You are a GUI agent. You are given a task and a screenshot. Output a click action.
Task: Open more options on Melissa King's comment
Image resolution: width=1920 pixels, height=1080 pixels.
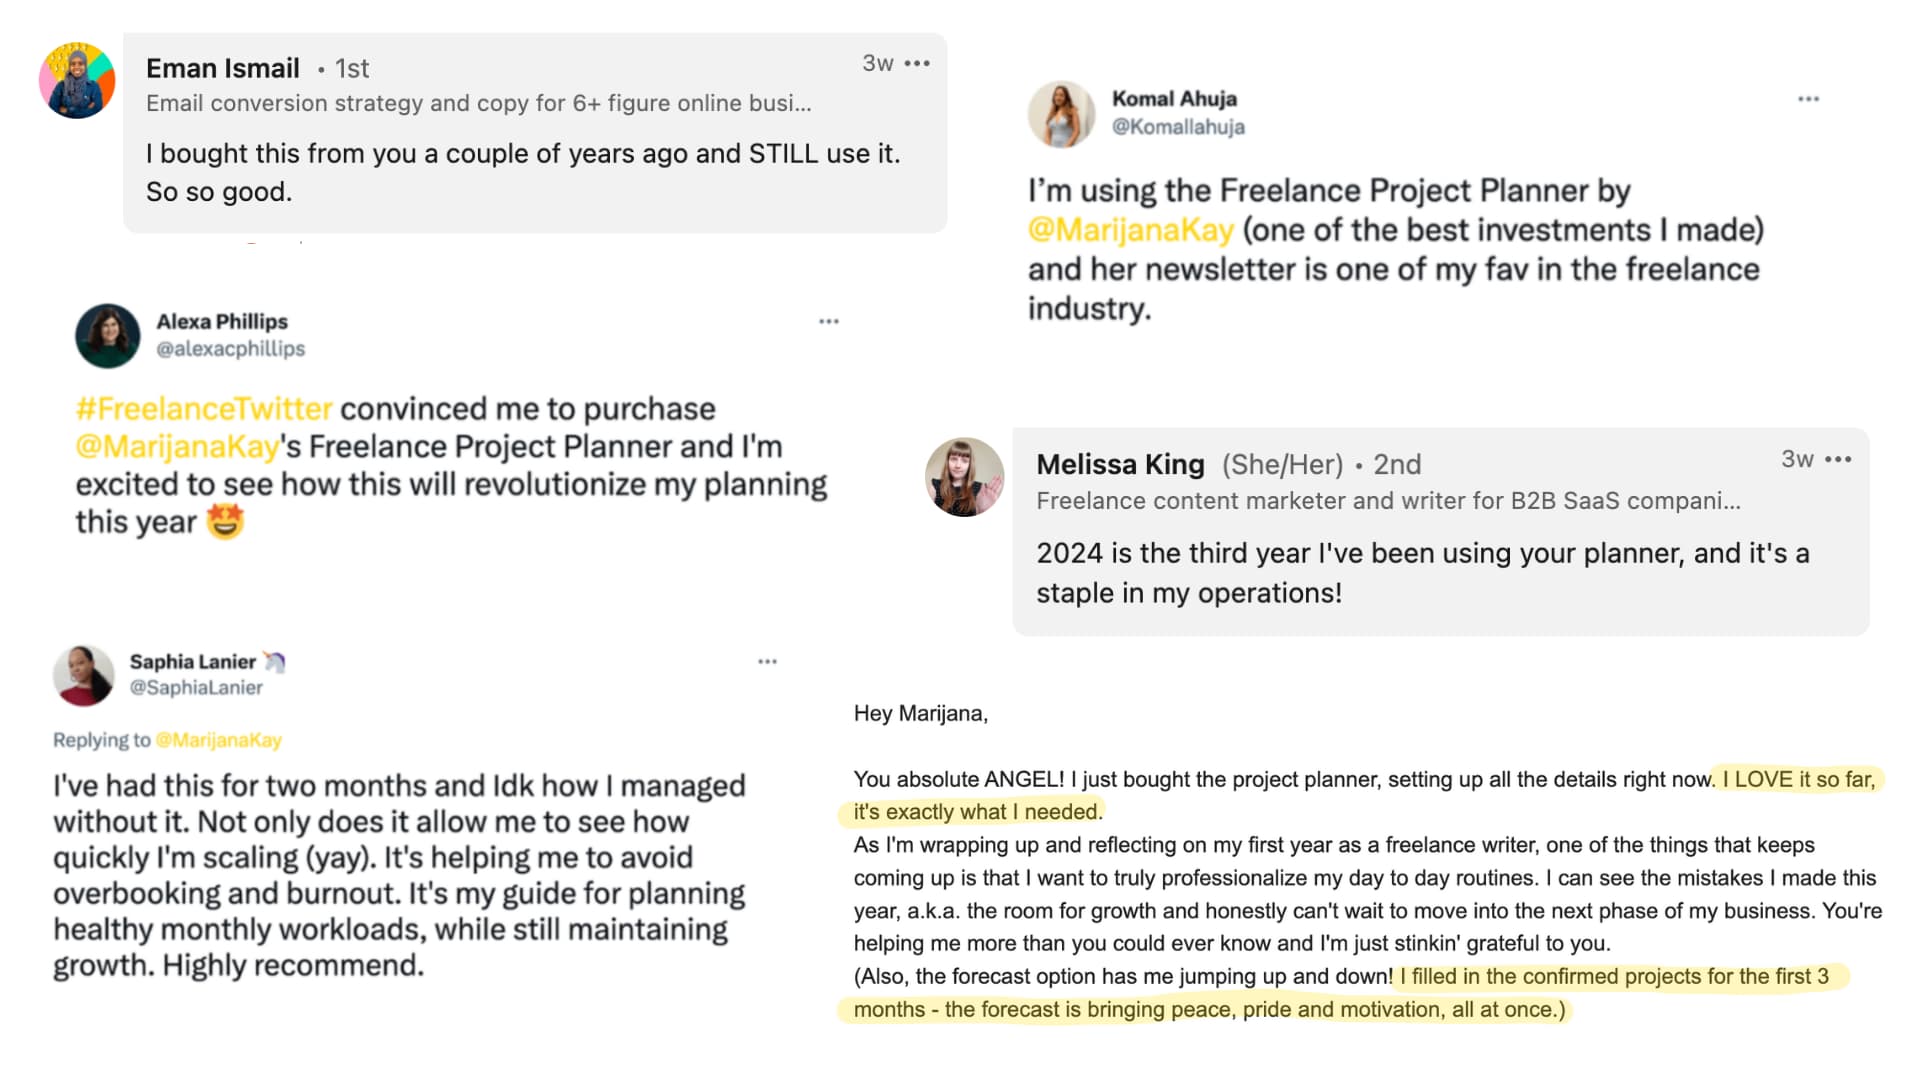click(x=1838, y=460)
